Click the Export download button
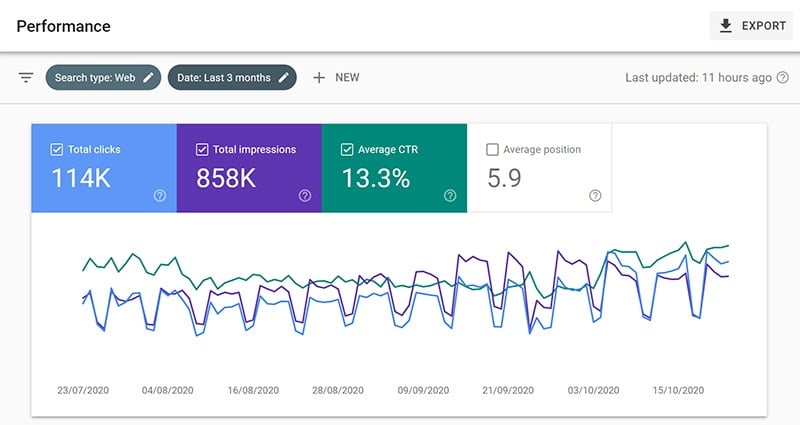800x425 pixels. (x=751, y=26)
